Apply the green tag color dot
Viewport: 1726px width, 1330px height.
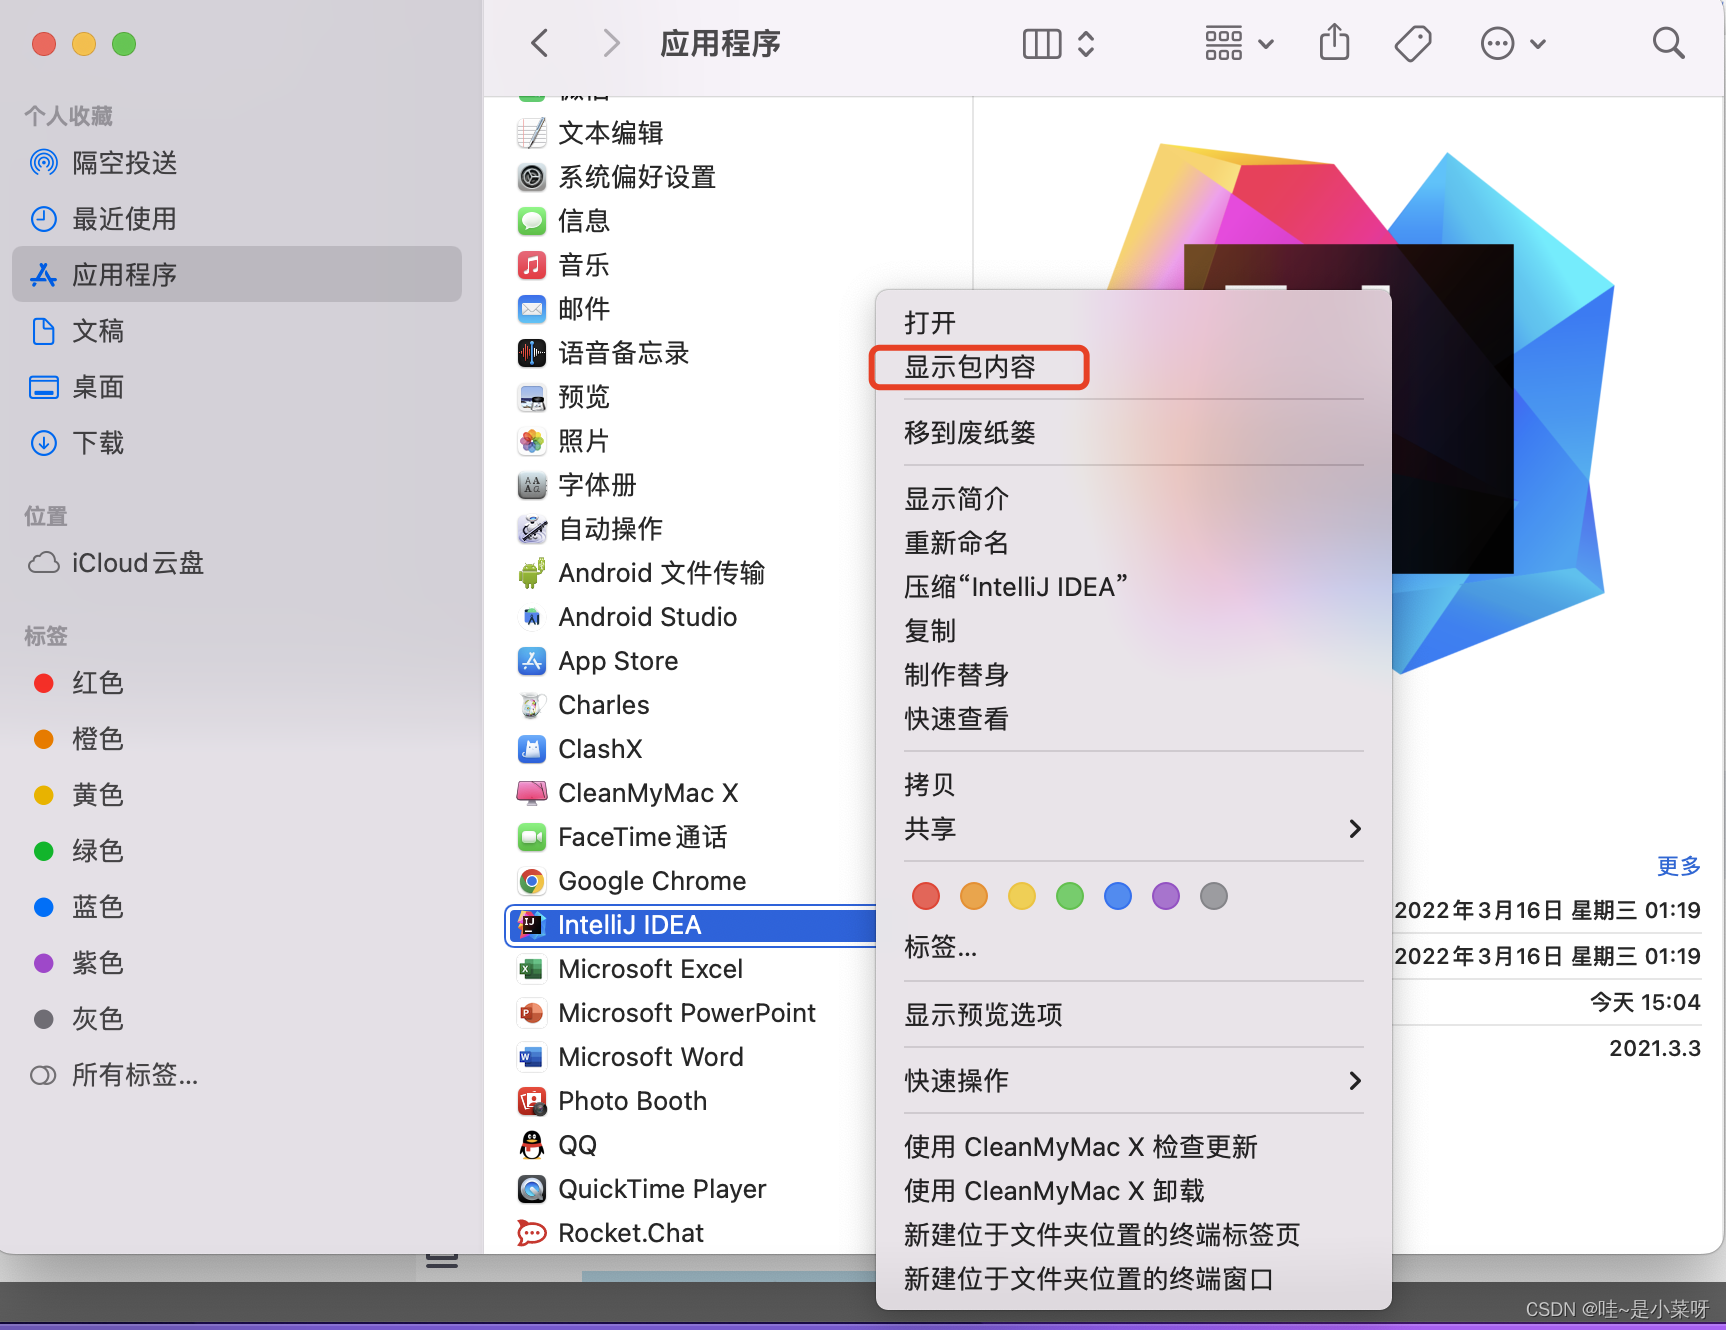click(1070, 896)
